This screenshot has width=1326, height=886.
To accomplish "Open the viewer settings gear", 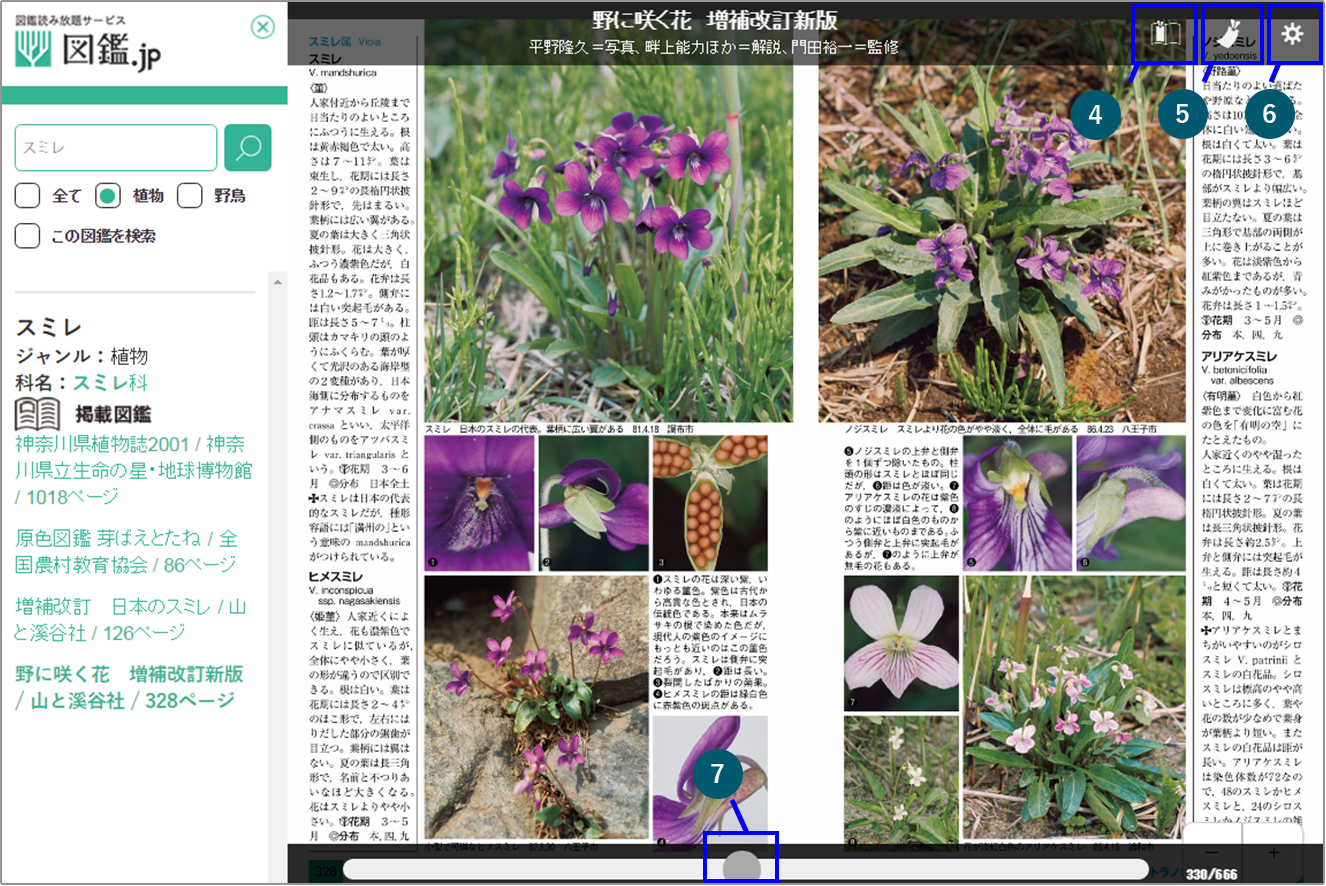I will tap(1293, 34).
